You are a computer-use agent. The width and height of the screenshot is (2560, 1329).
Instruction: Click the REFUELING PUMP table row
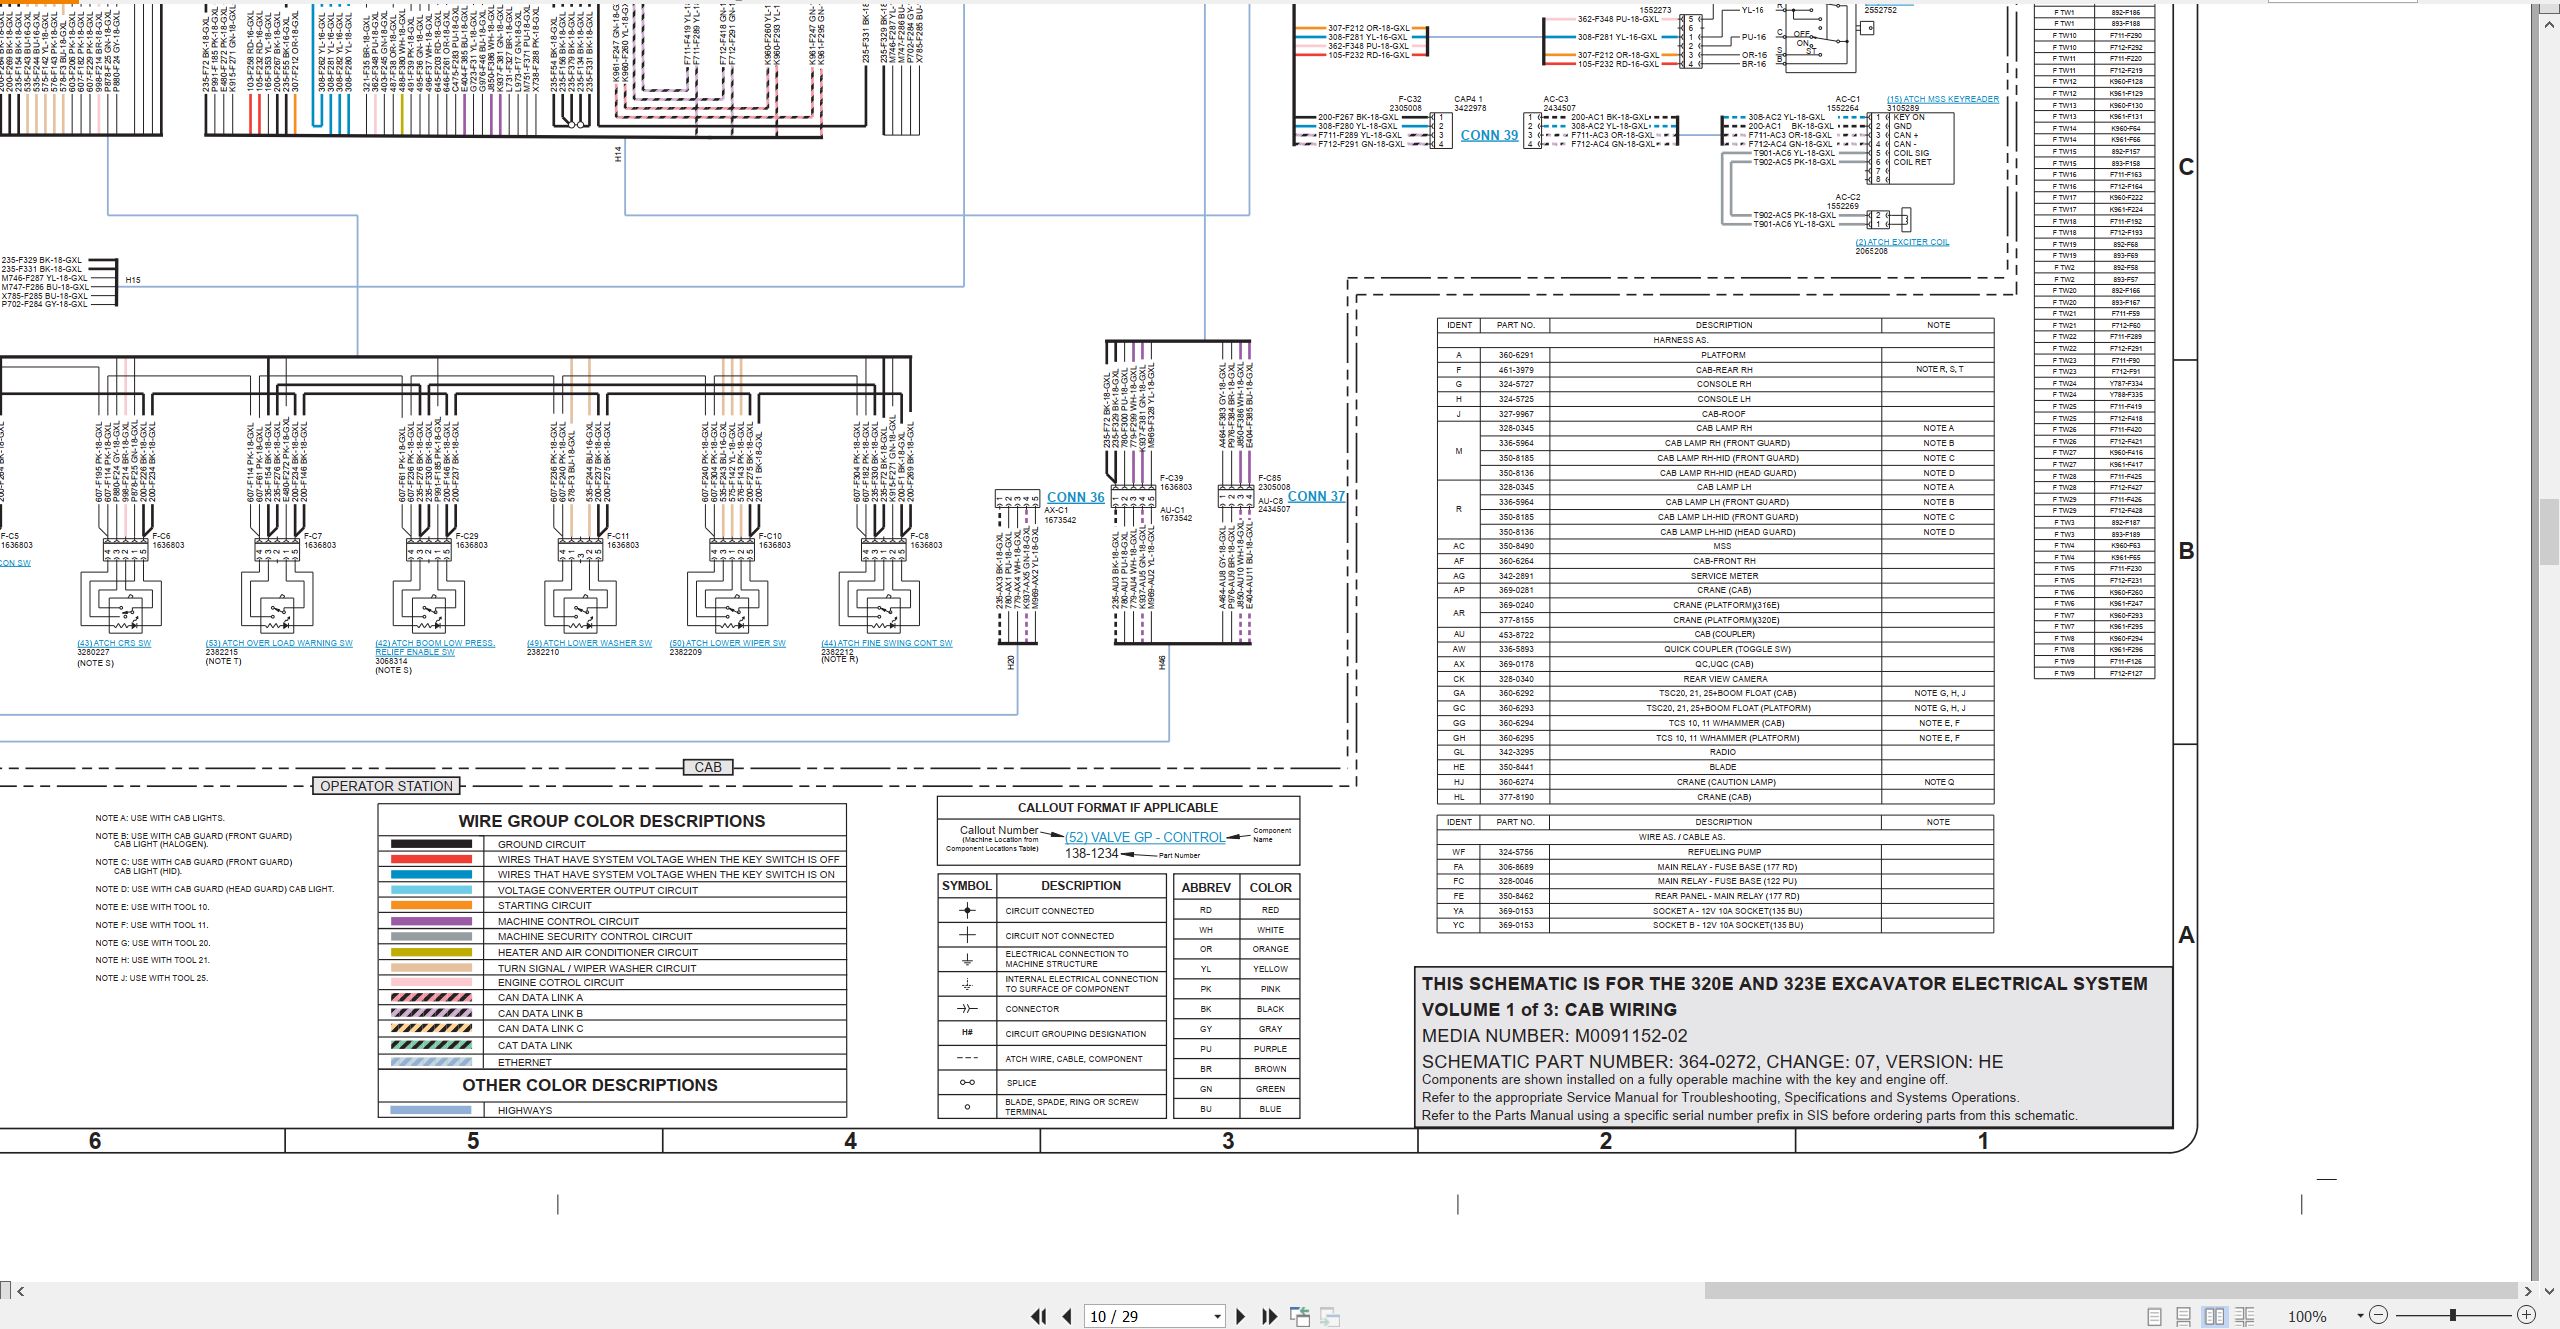1715,852
